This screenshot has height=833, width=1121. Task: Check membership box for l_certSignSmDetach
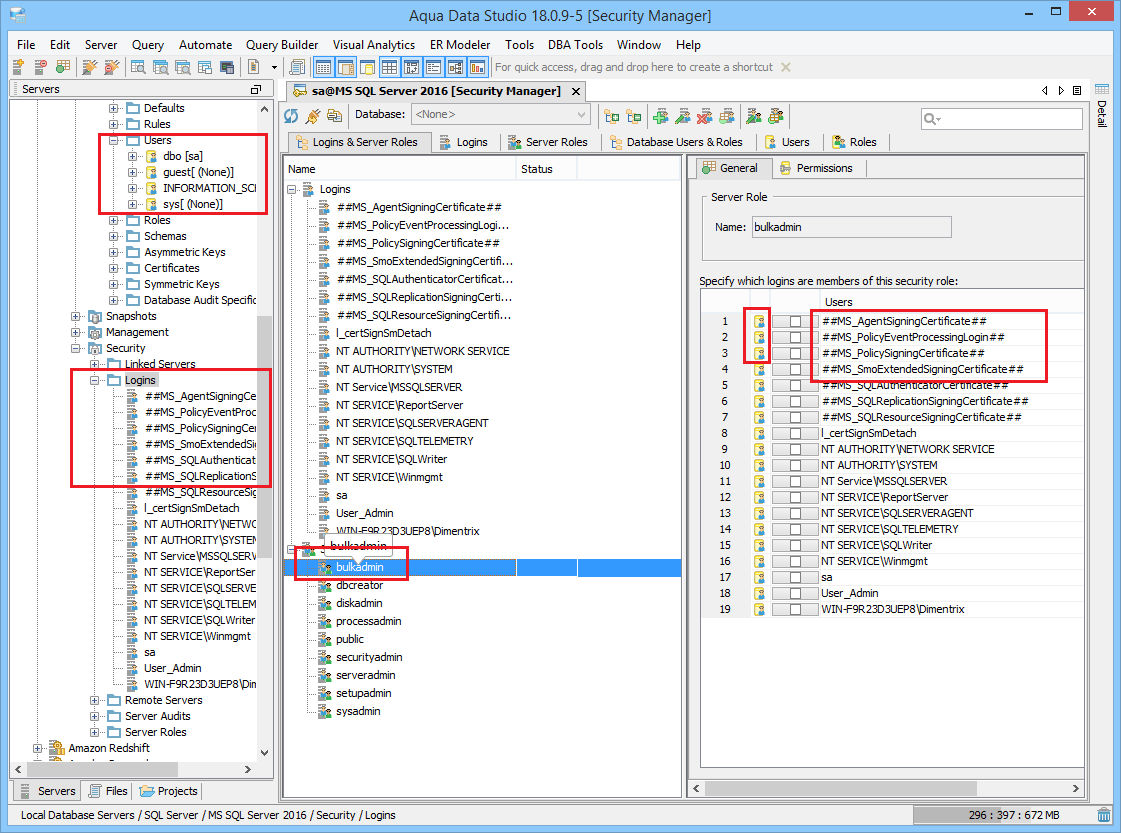click(x=795, y=433)
